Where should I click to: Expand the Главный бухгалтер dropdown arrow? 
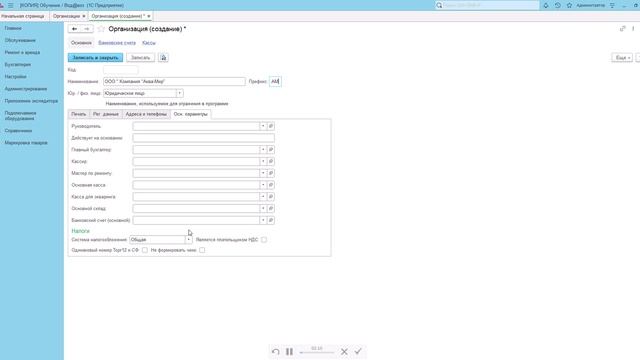pos(263,150)
